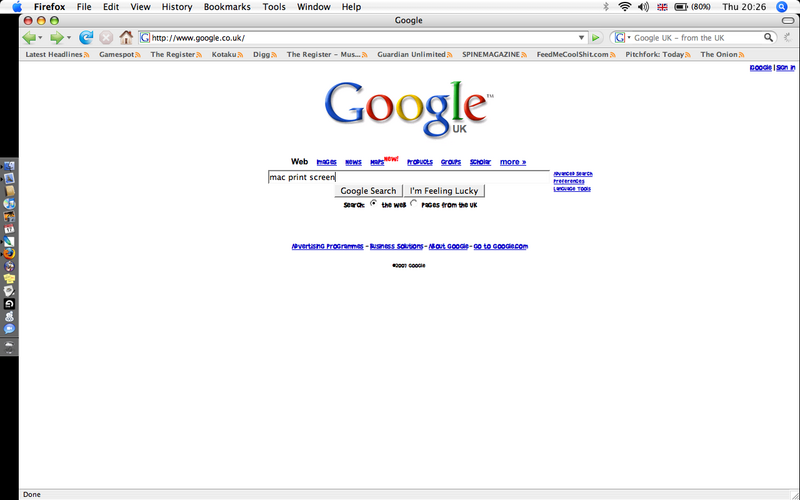
Task: Open the URL bar history dropdown
Action: point(581,38)
